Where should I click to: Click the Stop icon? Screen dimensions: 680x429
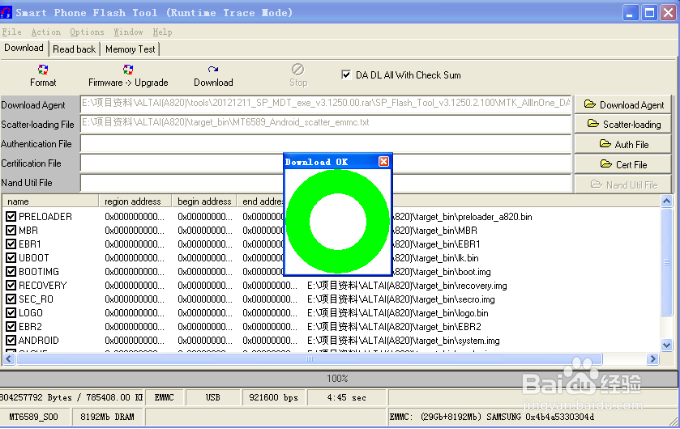tap(298, 69)
